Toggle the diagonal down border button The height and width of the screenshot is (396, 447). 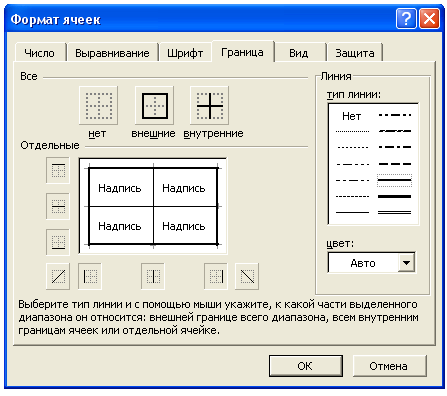point(247,276)
